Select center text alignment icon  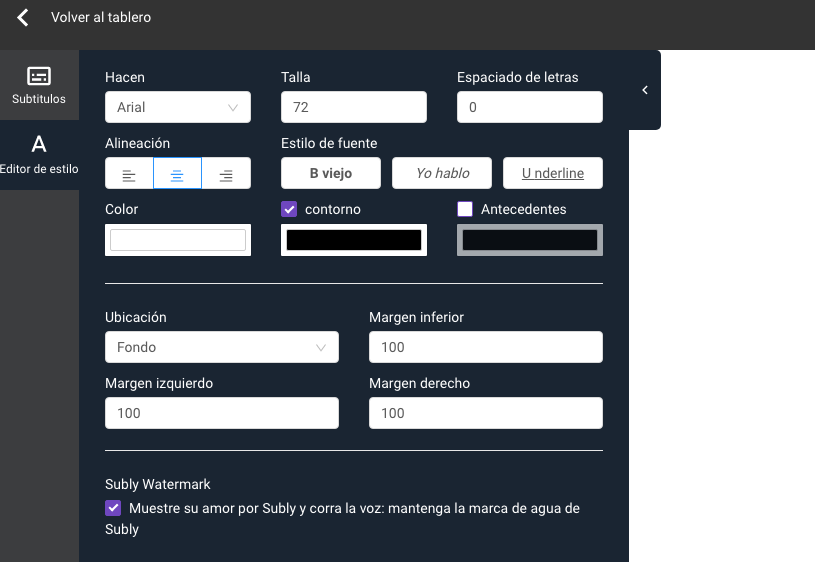pos(177,174)
